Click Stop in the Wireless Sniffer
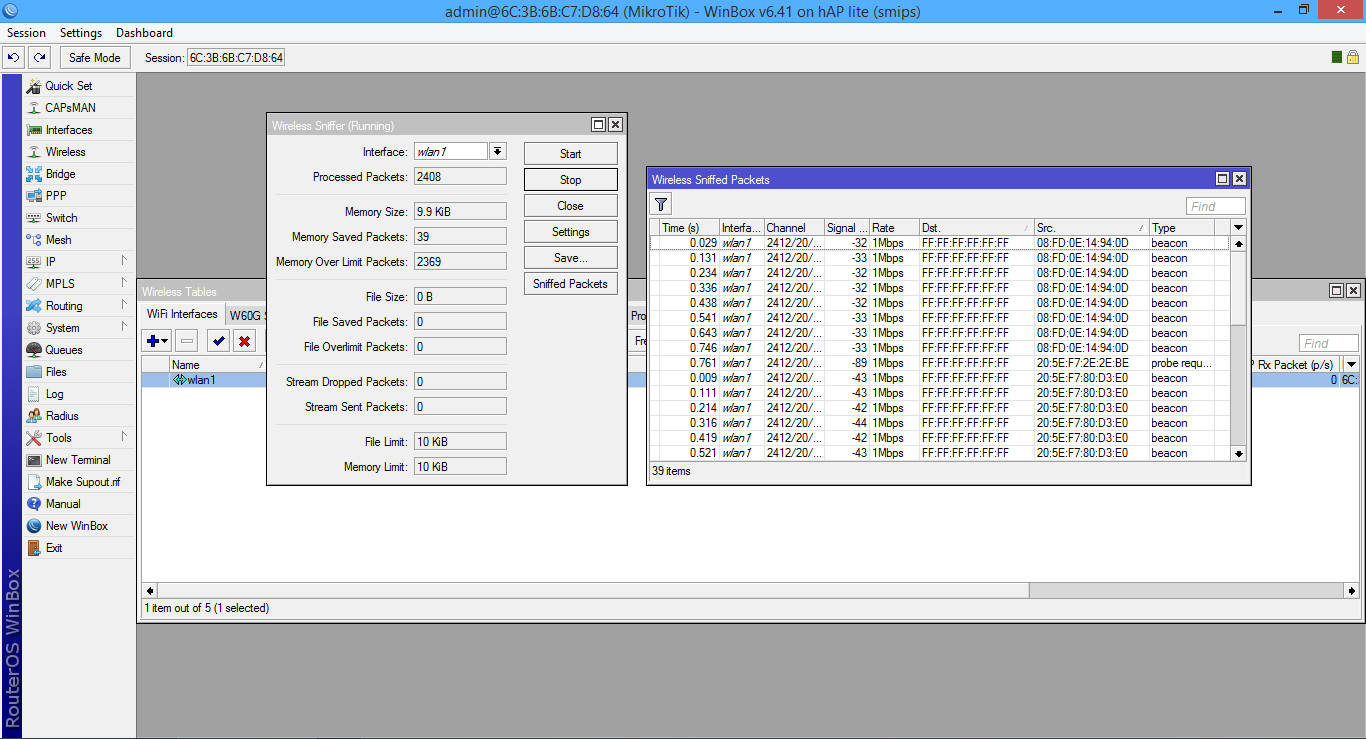Image resolution: width=1366 pixels, height=739 pixels. click(x=570, y=179)
